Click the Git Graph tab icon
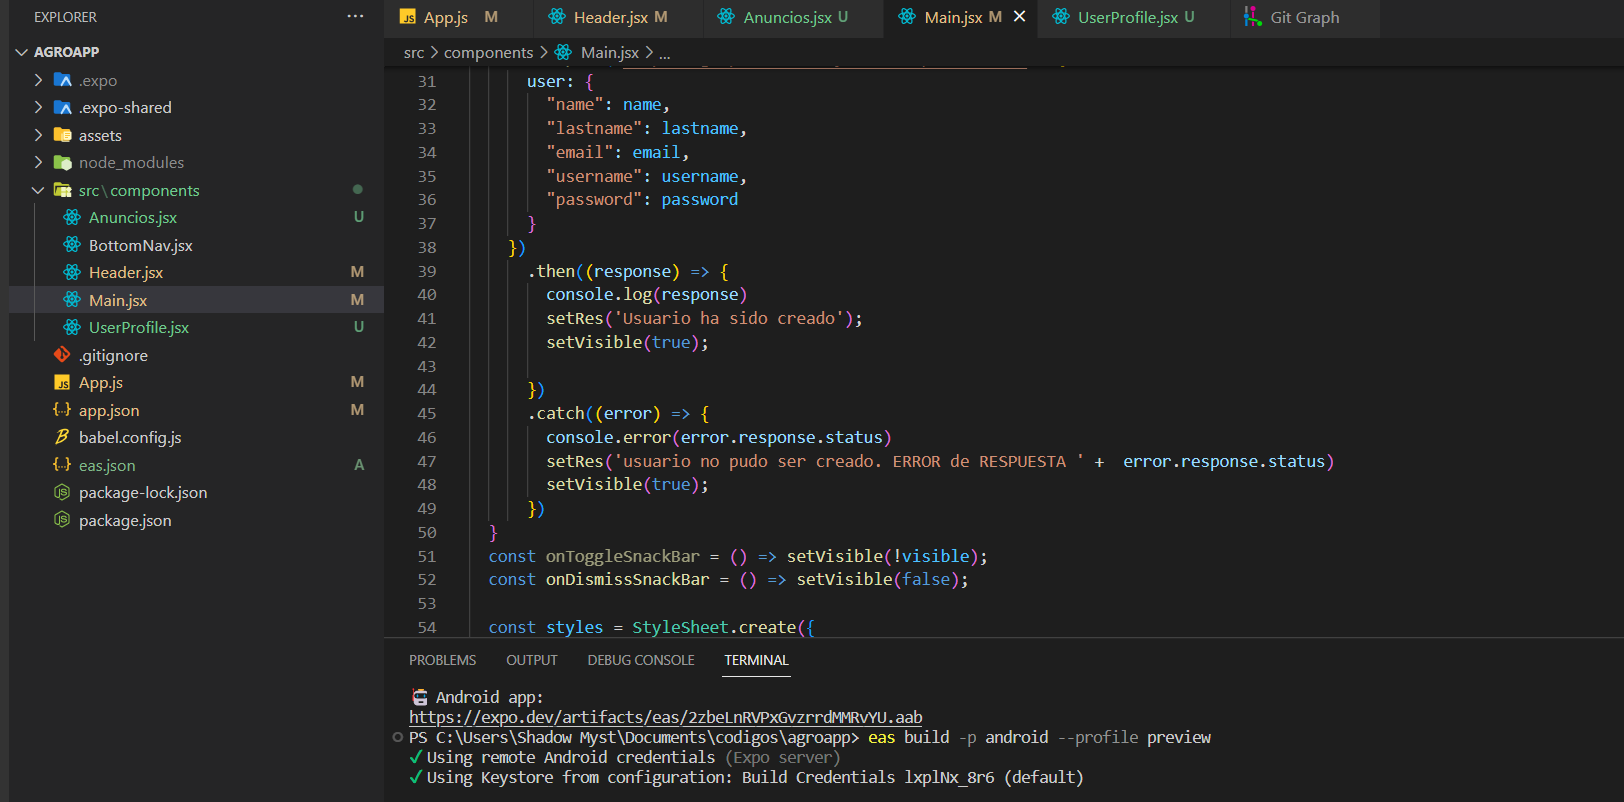This screenshot has height=802, width=1624. coord(1252,17)
